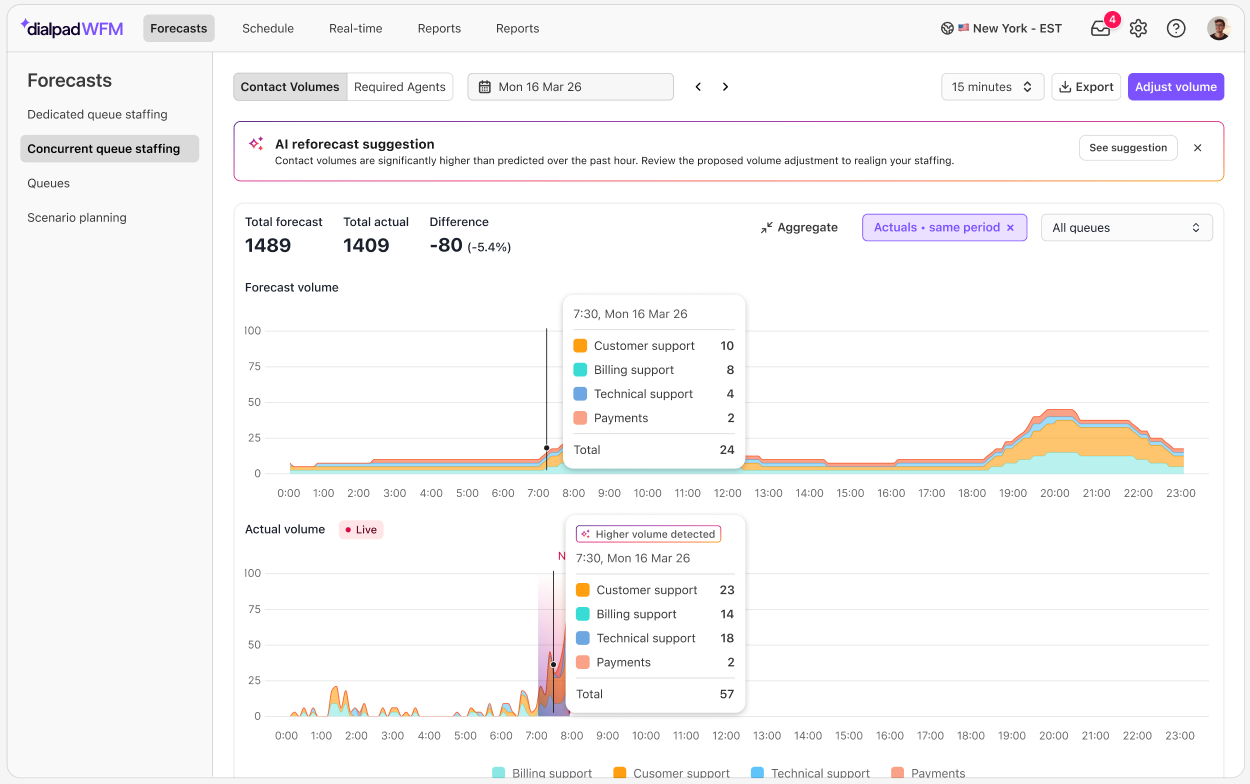Click the blue Technical support swatch beside 18

coord(583,638)
